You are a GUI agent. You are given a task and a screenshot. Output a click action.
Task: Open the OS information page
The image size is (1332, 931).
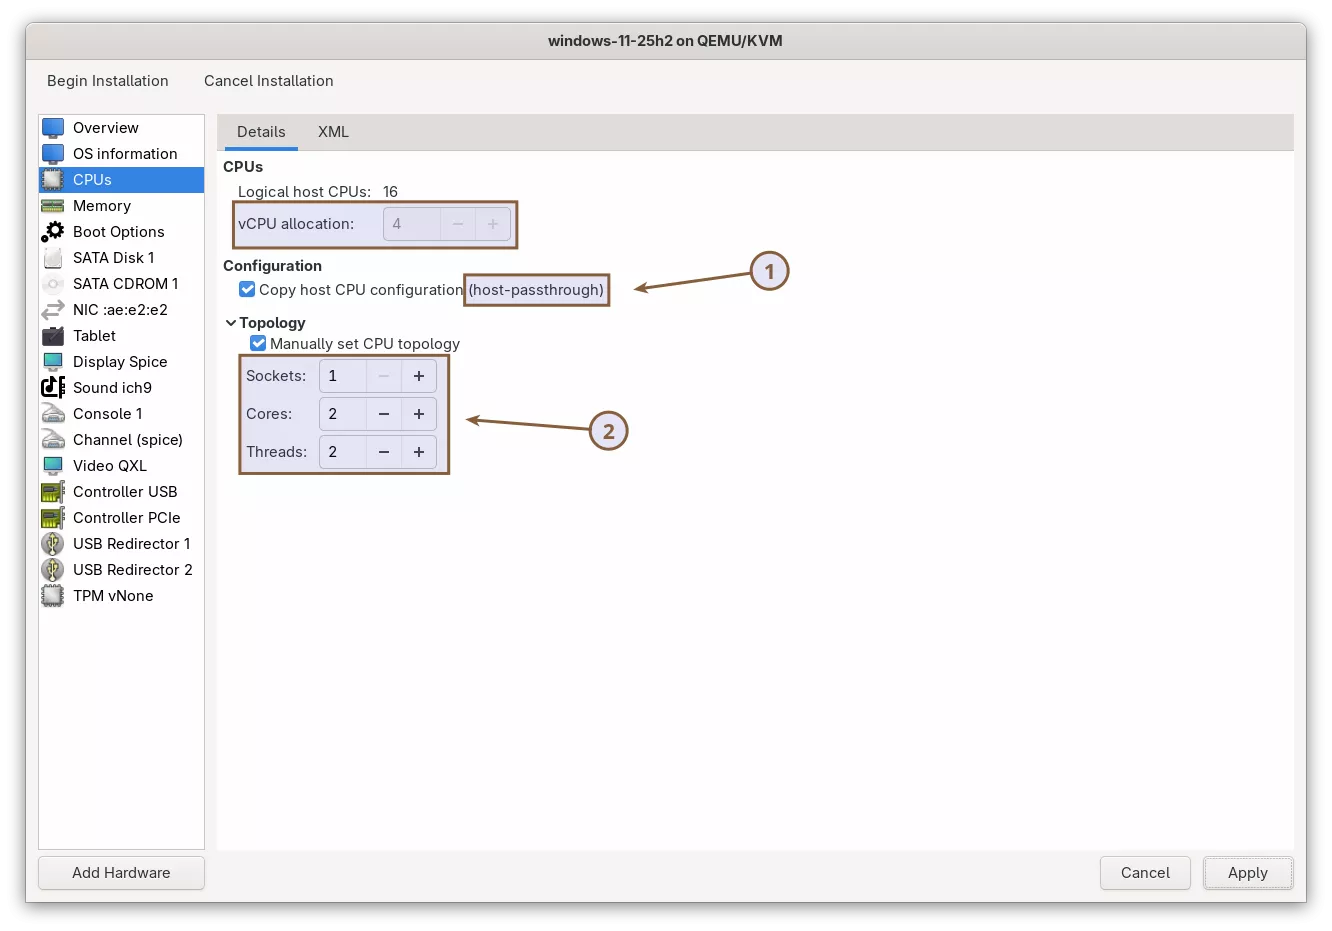coord(124,153)
